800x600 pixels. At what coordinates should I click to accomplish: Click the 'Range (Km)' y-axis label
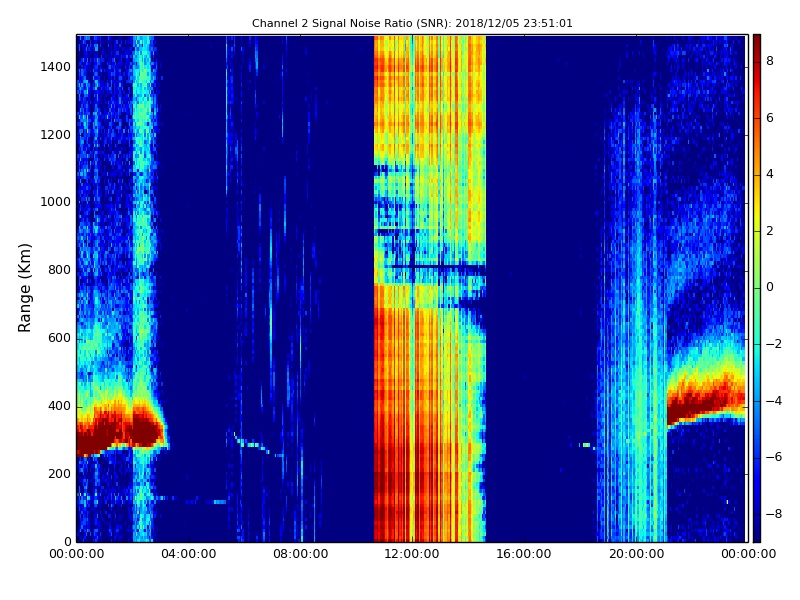(x=24, y=288)
